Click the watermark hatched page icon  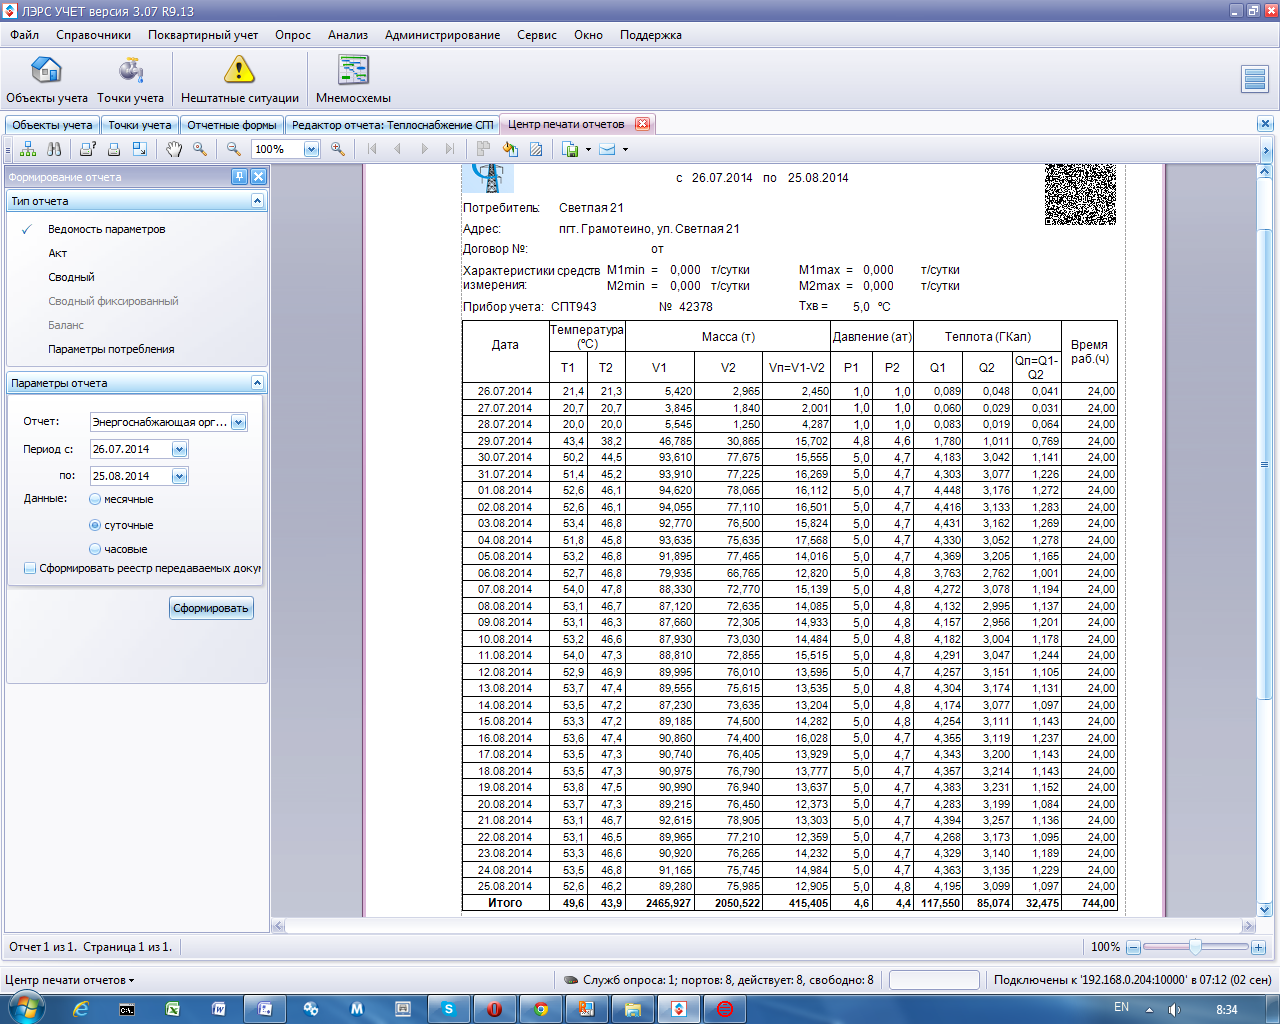tap(536, 149)
